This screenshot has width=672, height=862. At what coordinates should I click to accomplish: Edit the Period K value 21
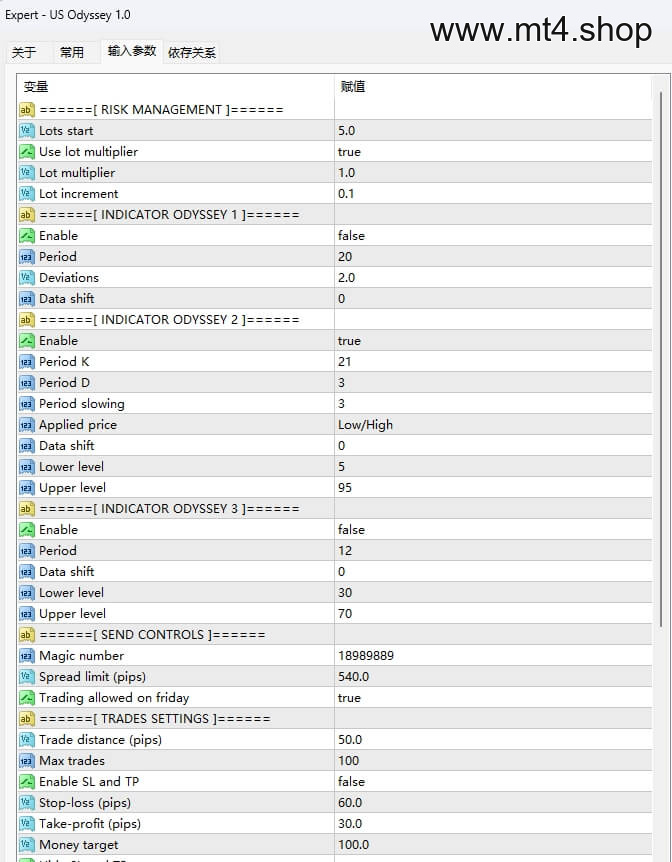(493, 362)
